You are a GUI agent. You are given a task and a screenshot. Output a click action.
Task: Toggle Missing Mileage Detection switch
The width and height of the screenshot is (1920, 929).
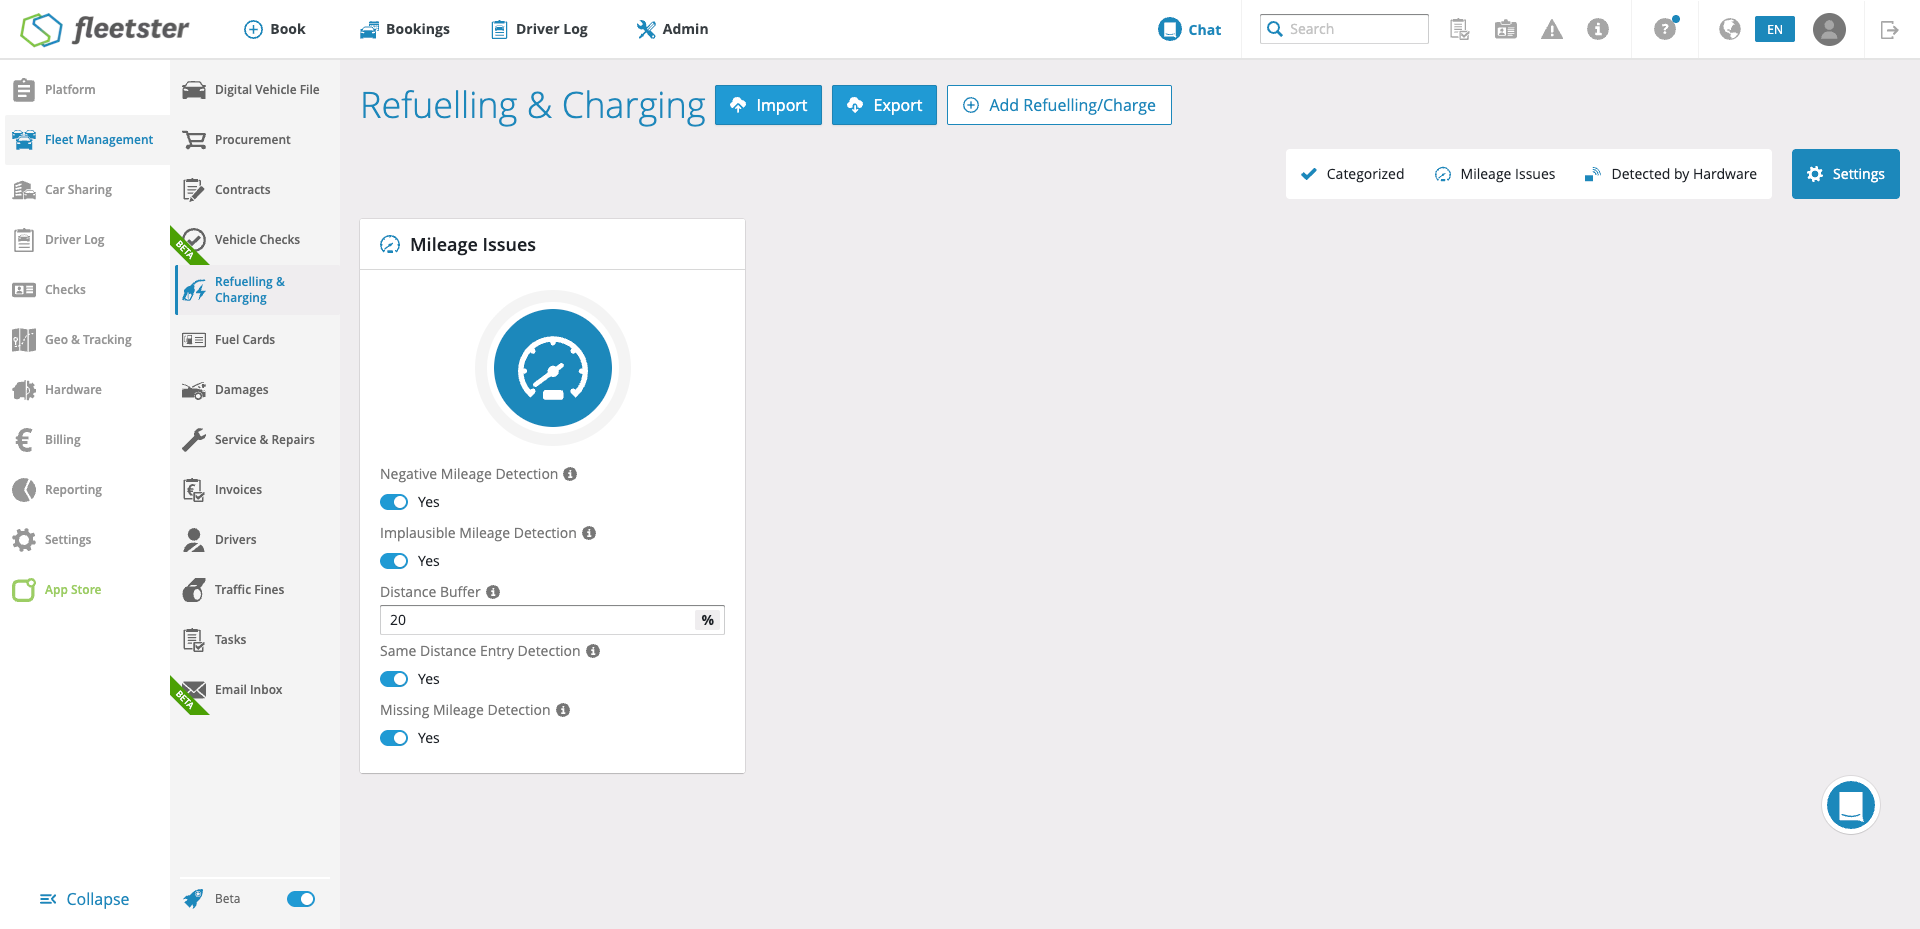[394, 738]
